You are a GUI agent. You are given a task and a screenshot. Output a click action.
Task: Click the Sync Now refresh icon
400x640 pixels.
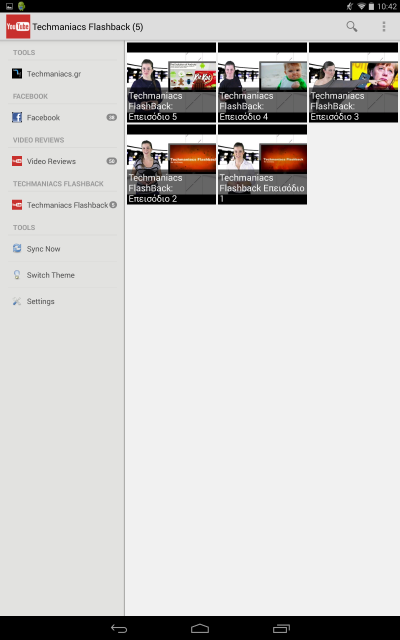coord(17,249)
